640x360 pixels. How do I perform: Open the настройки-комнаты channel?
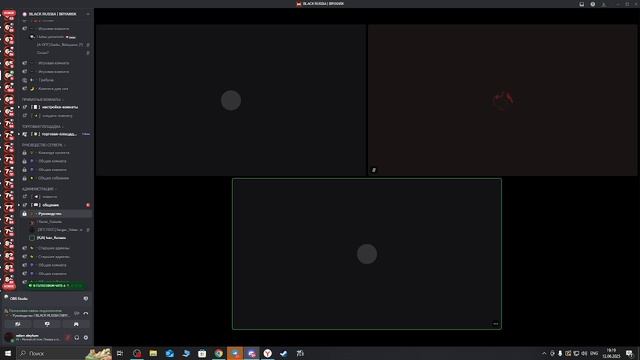[x=56, y=107]
